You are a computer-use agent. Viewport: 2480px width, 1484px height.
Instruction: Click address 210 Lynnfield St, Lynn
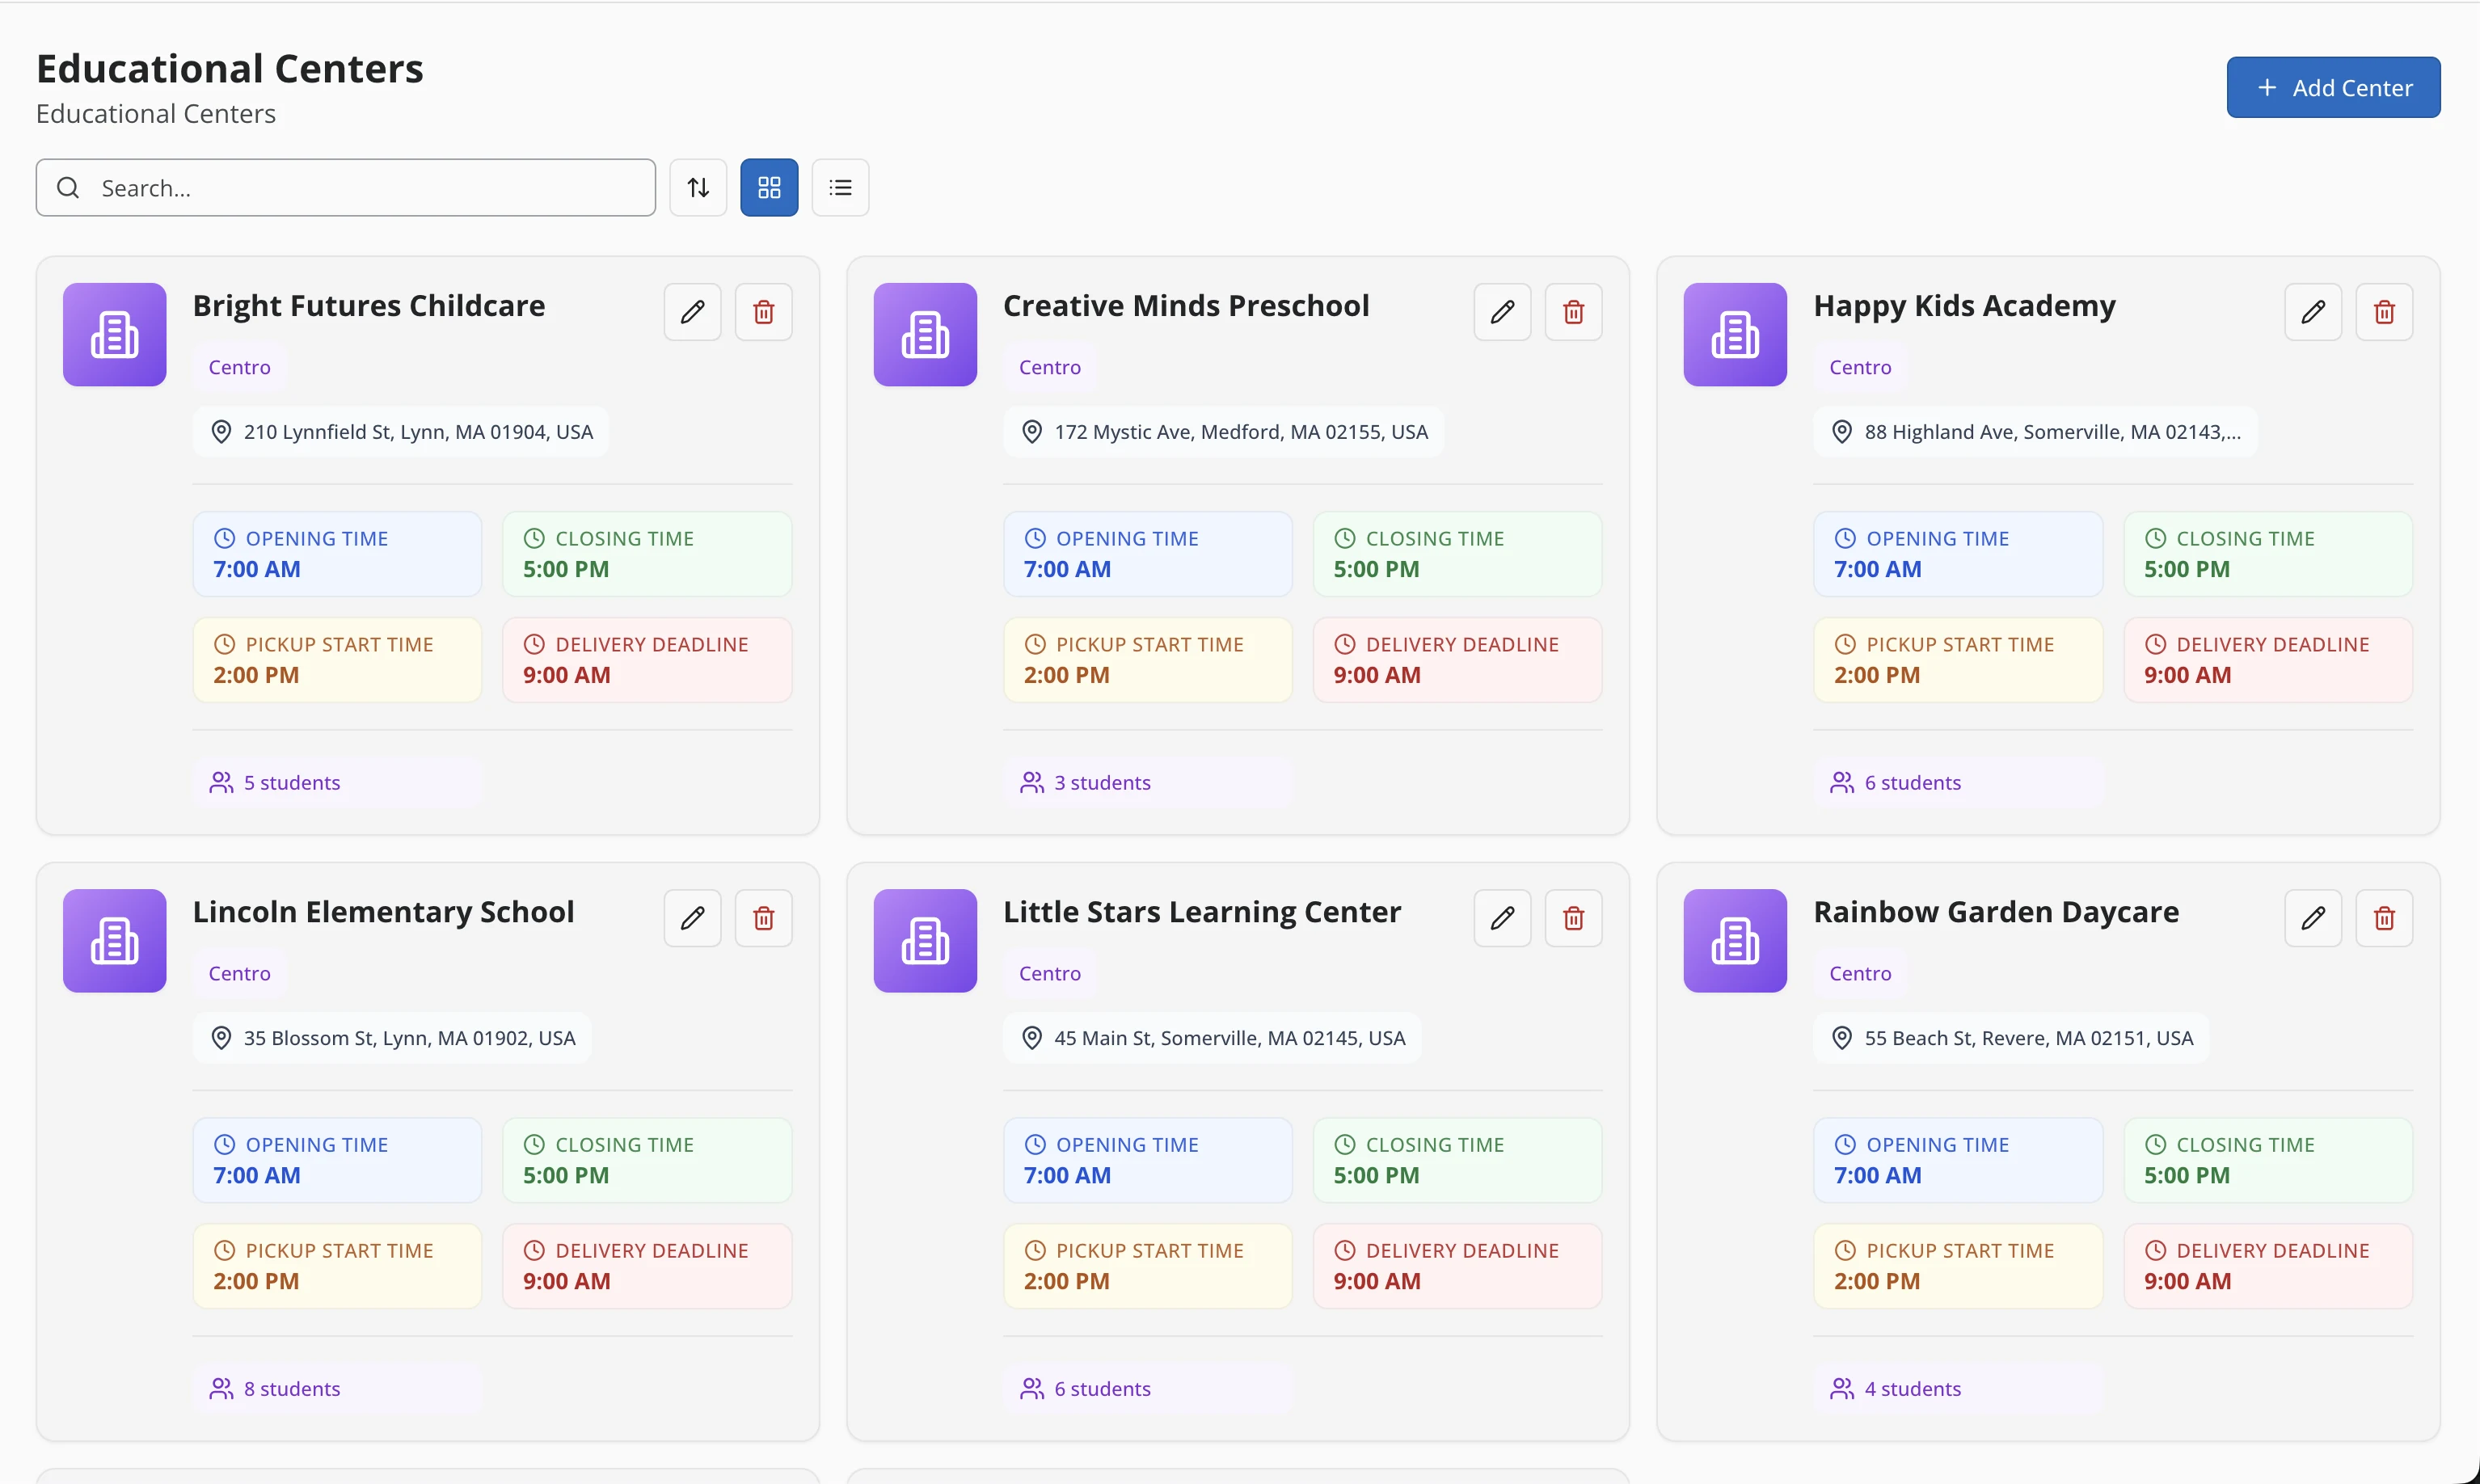click(401, 432)
